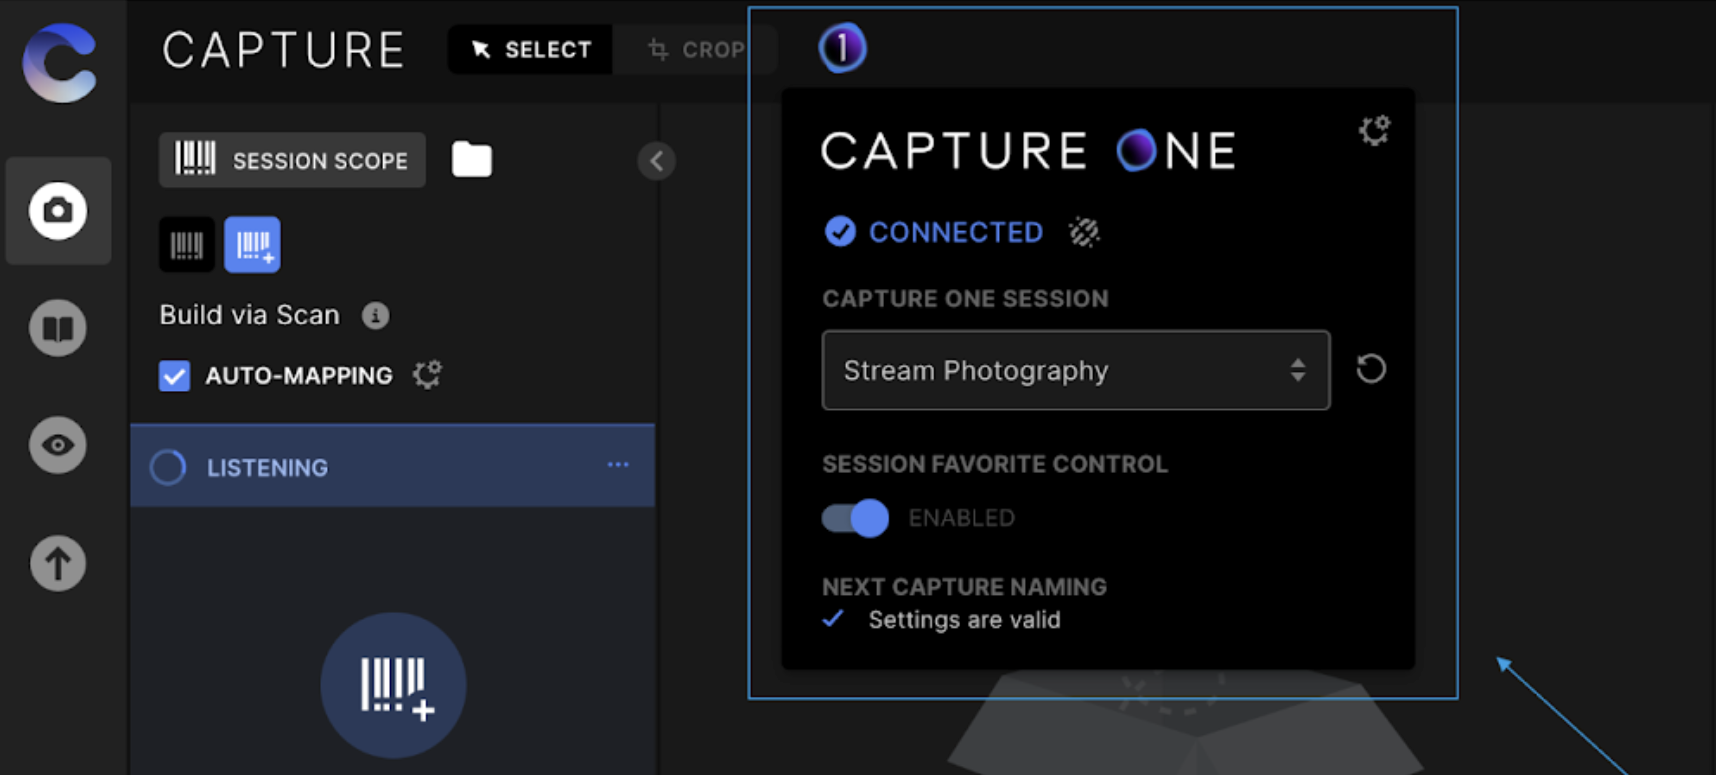
Task: Click the Session Scope button
Action: point(292,160)
